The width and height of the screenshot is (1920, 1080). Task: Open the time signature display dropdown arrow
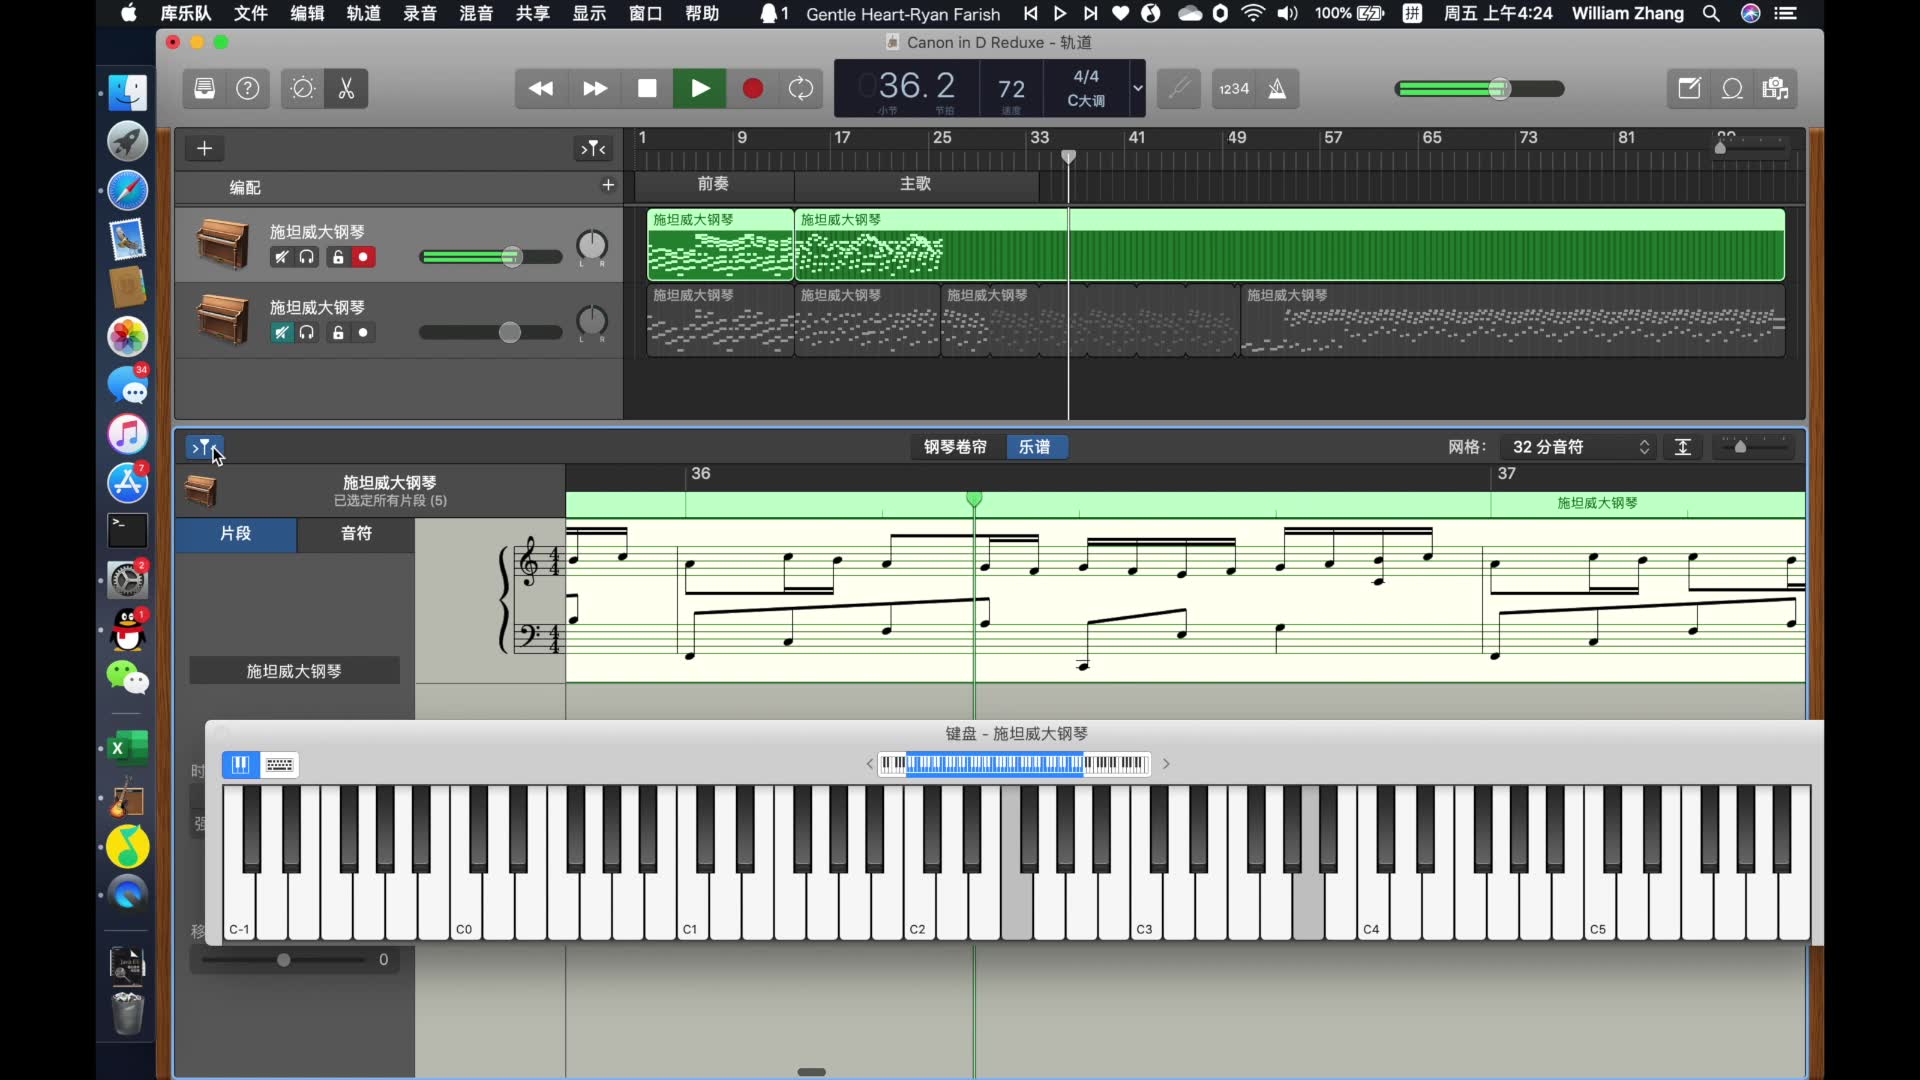click(1137, 88)
